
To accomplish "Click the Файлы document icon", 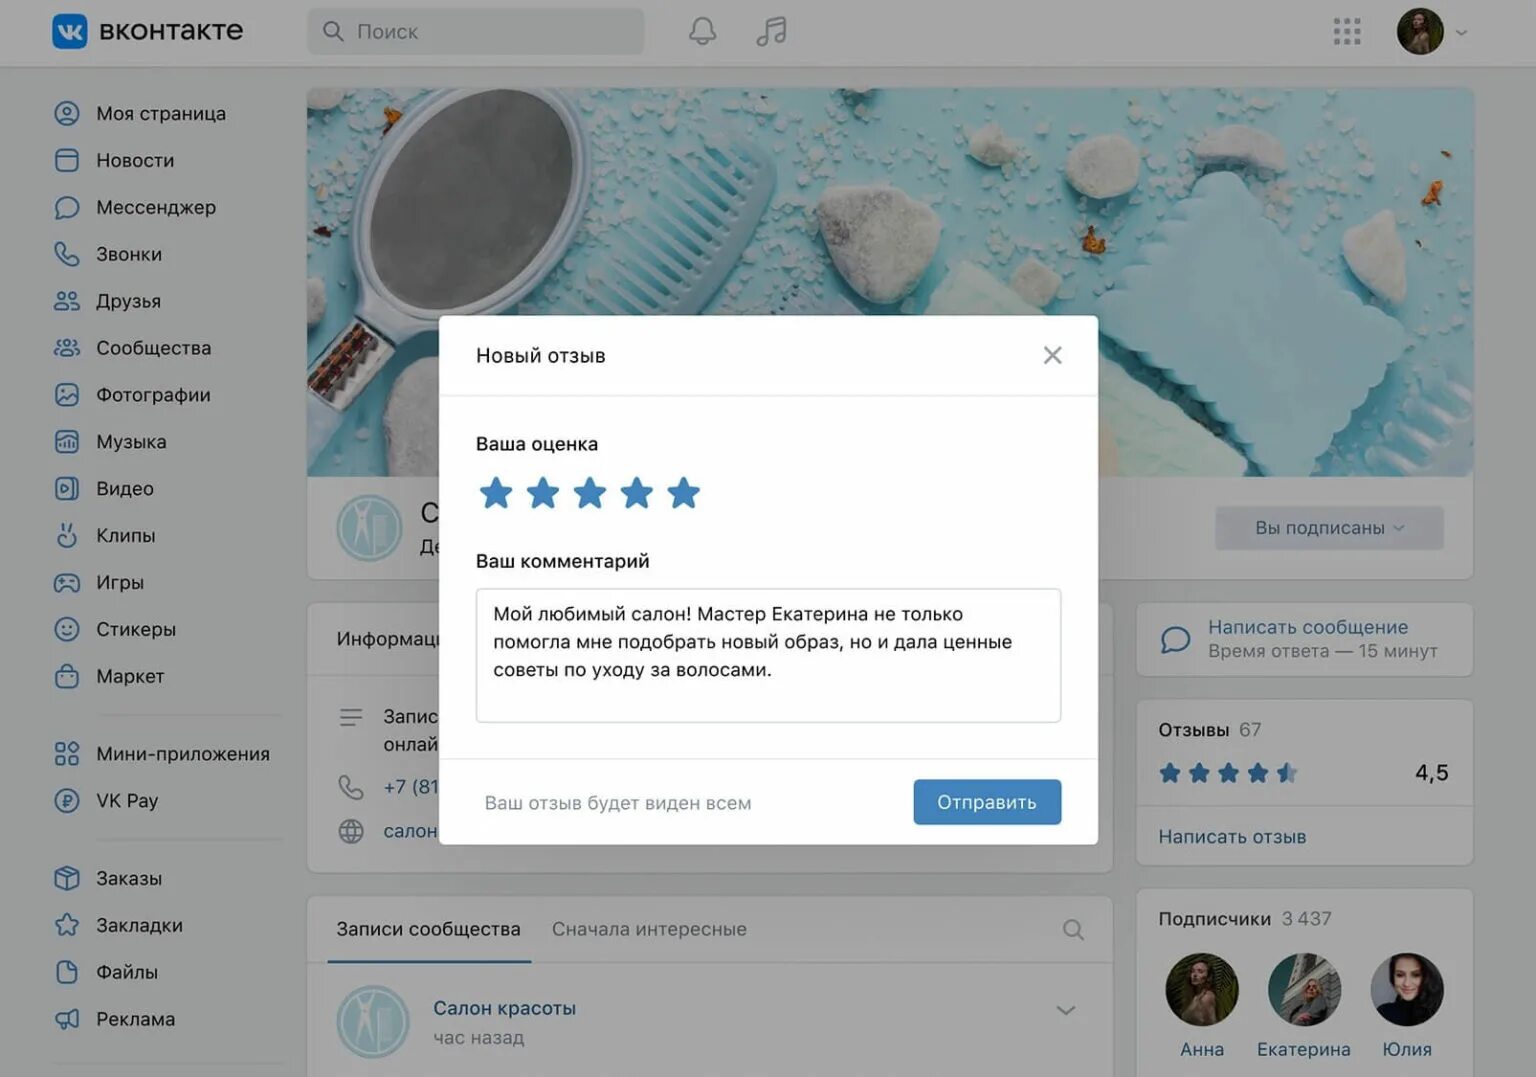I will click(67, 973).
